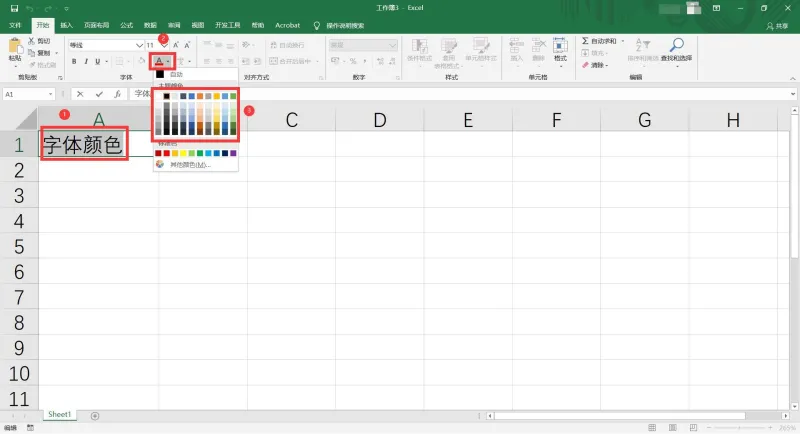Click column header G

click(x=644, y=120)
